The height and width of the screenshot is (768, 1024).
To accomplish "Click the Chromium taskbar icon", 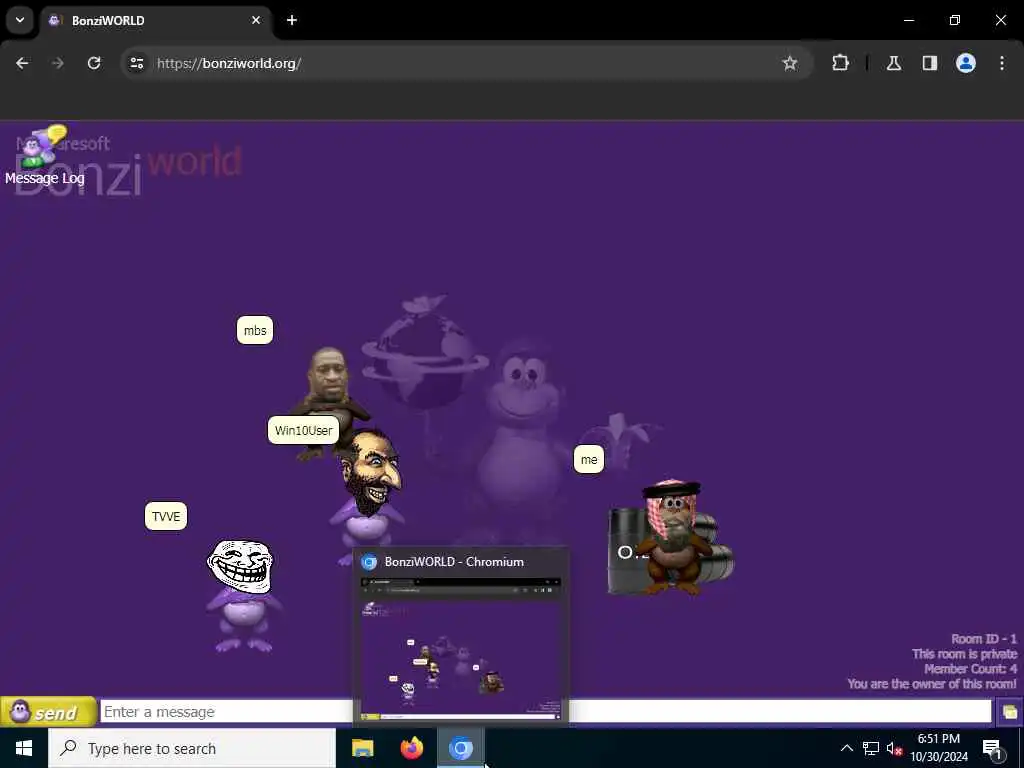I will pyautogui.click(x=460, y=748).
